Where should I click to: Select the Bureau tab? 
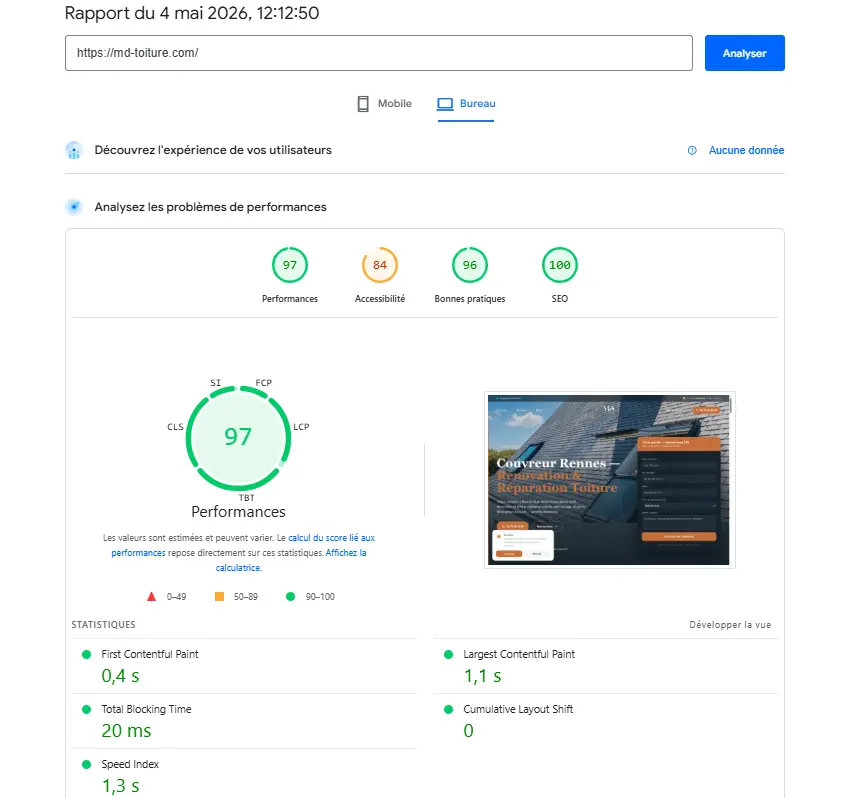click(466, 104)
